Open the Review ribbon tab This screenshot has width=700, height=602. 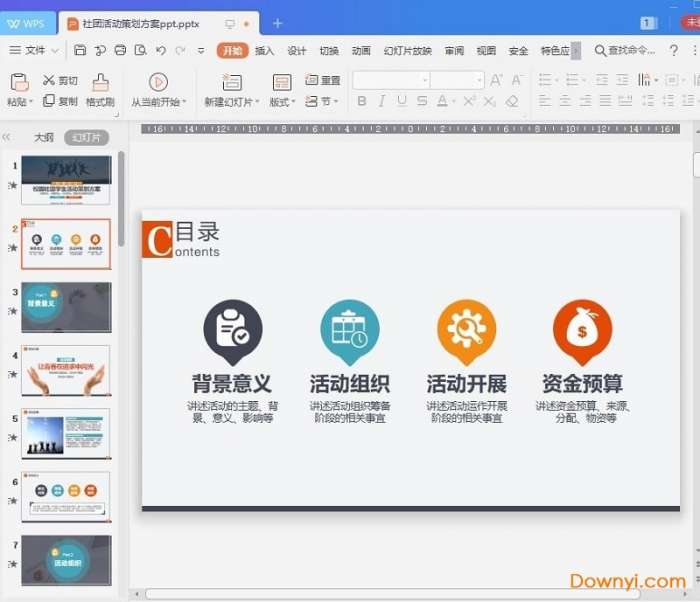454,50
